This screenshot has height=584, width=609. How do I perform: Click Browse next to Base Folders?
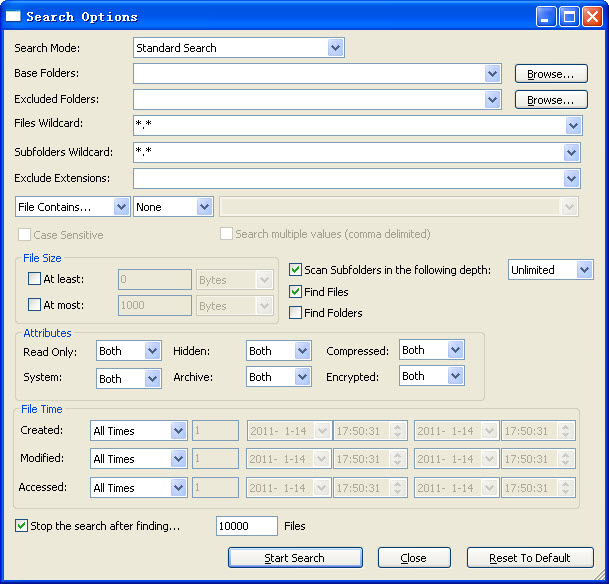(x=550, y=74)
